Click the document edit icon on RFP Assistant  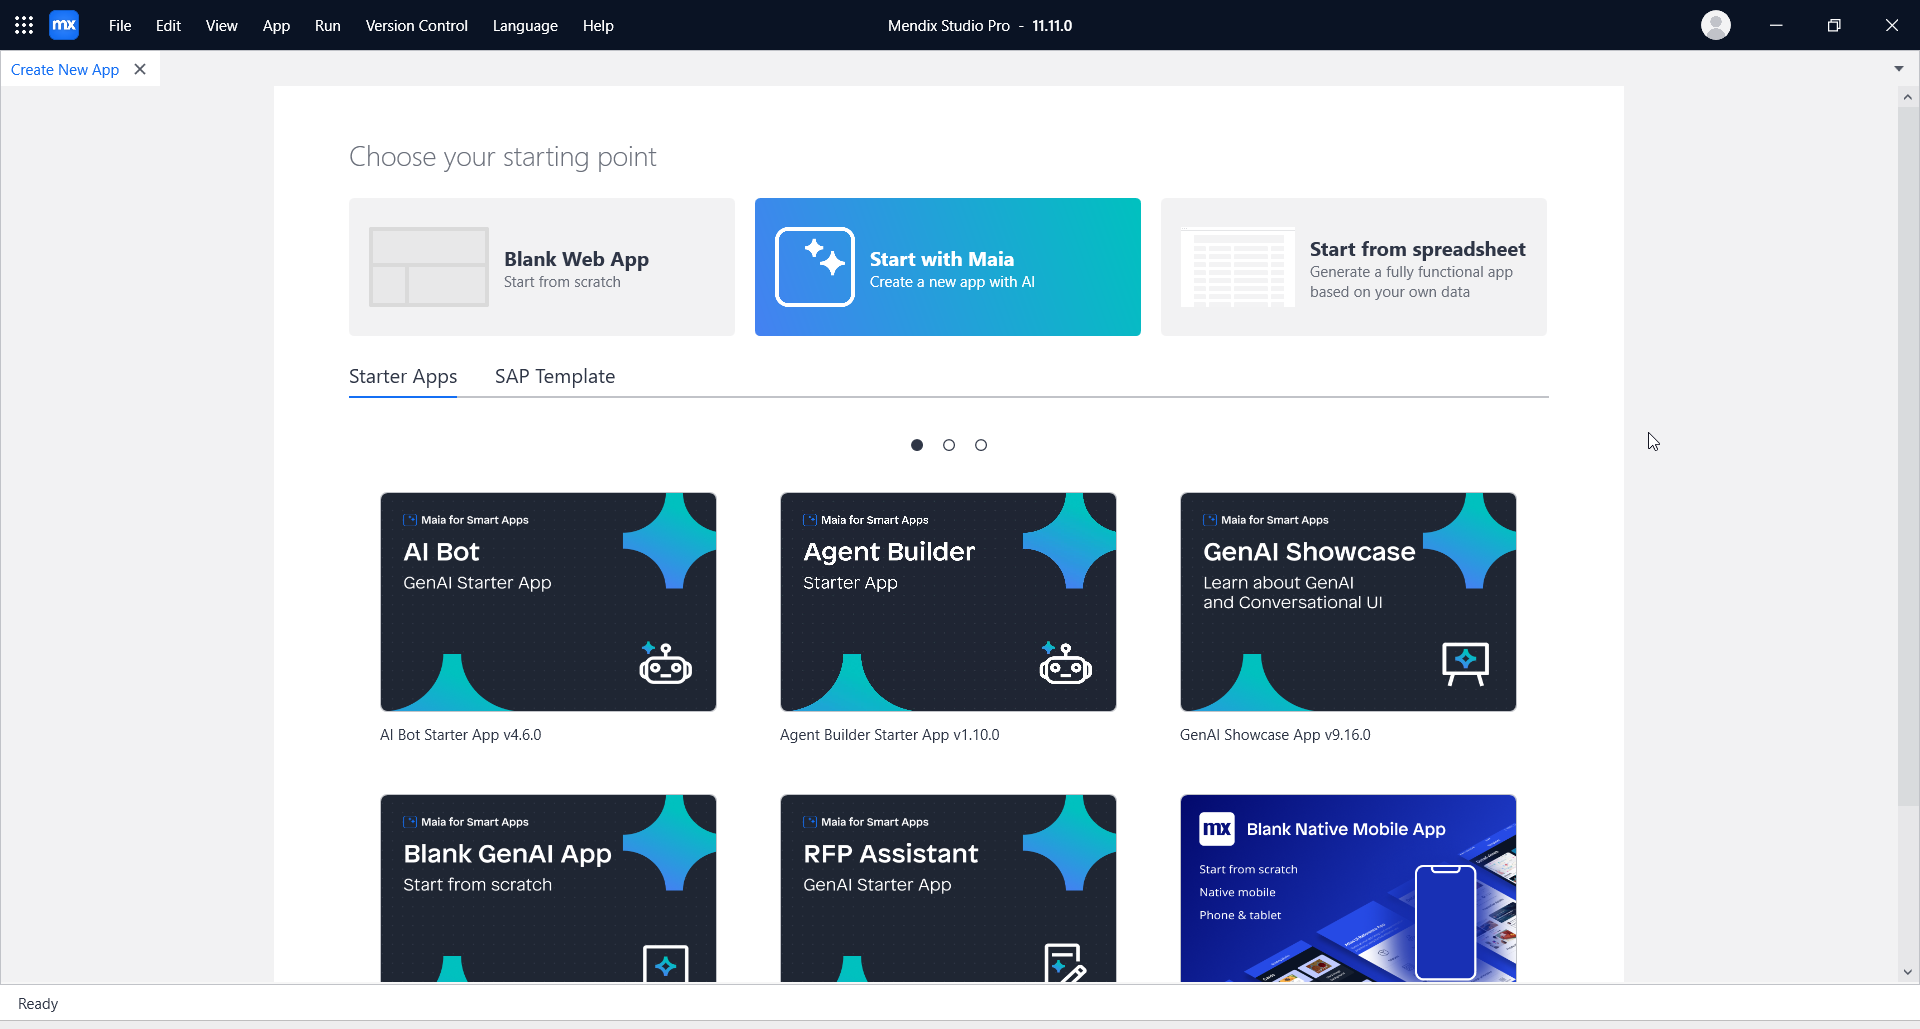click(x=1065, y=963)
